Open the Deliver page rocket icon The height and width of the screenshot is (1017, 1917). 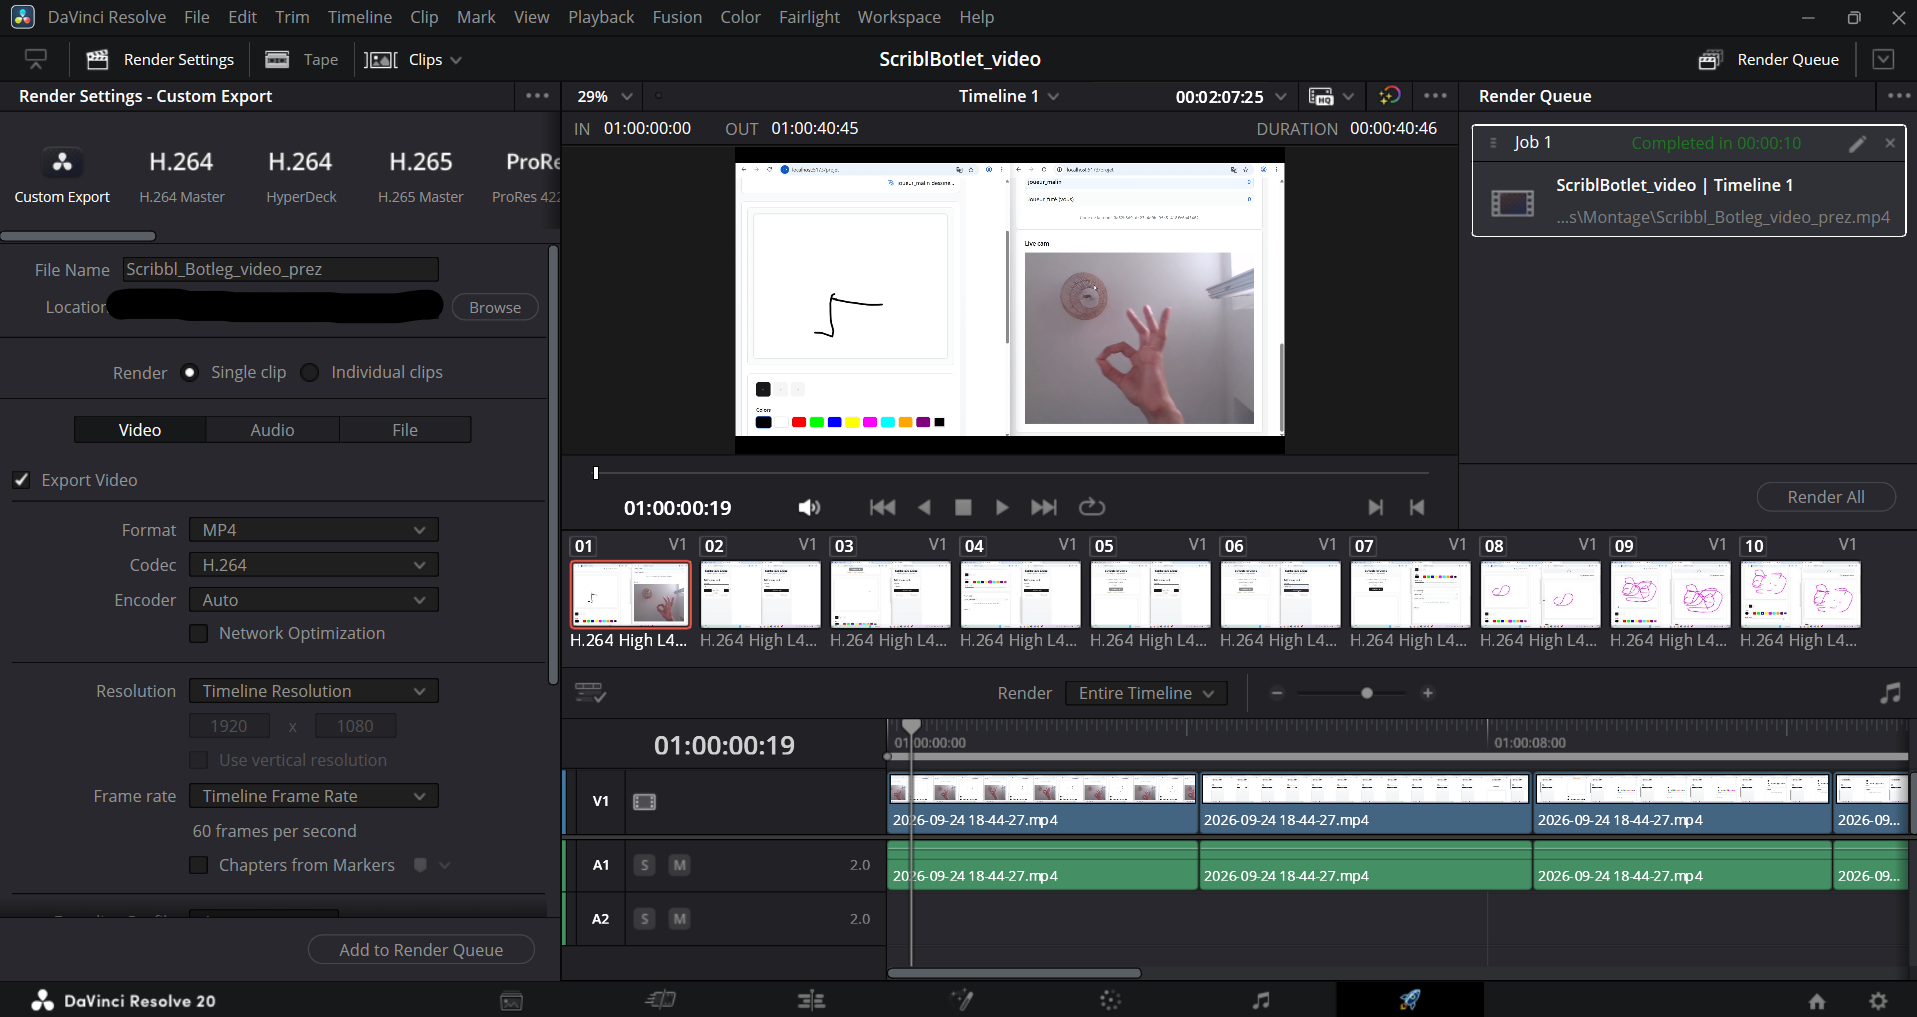(1409, 999)
